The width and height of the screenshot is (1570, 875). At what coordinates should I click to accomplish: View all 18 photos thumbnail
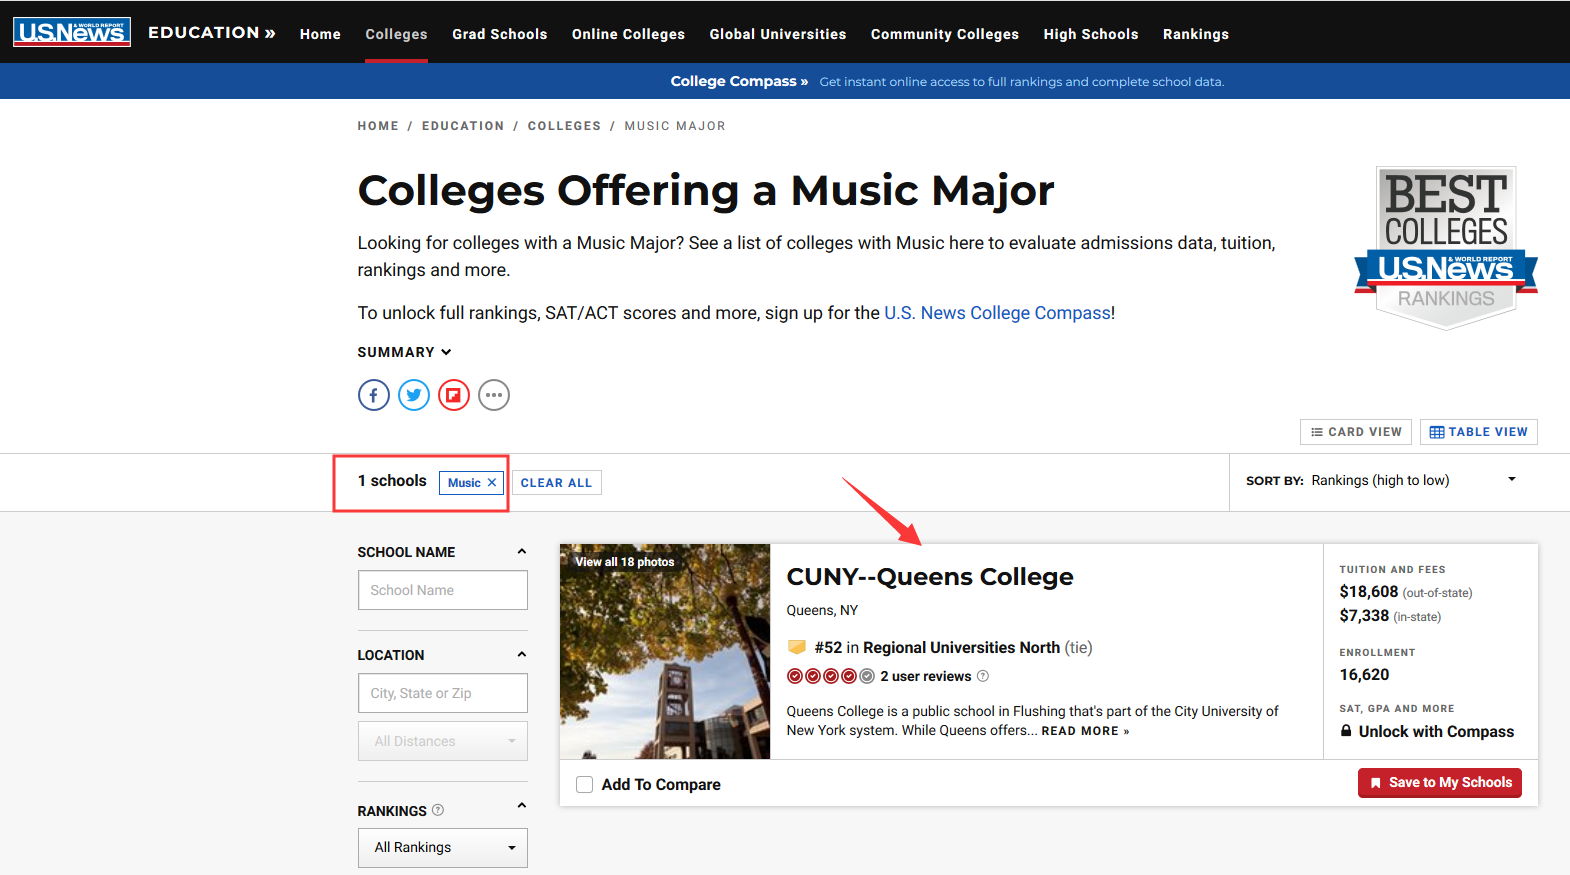(x=665, y=651)
